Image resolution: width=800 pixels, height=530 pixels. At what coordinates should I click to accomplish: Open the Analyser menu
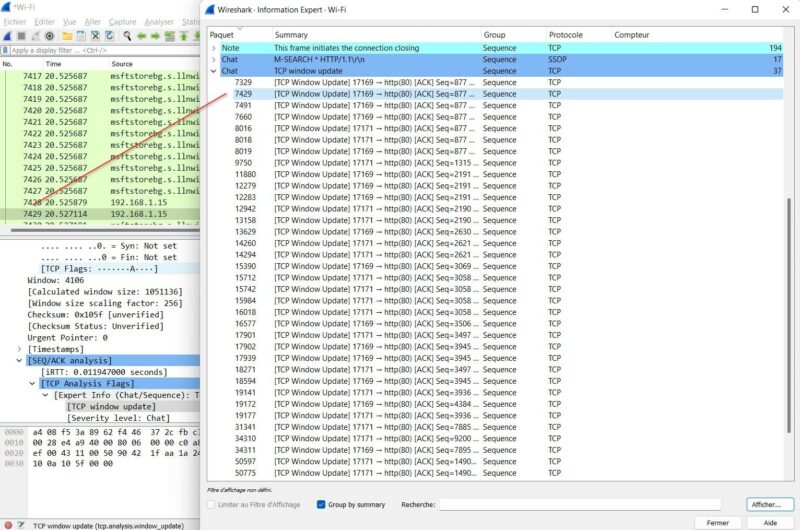coord(159,22)
